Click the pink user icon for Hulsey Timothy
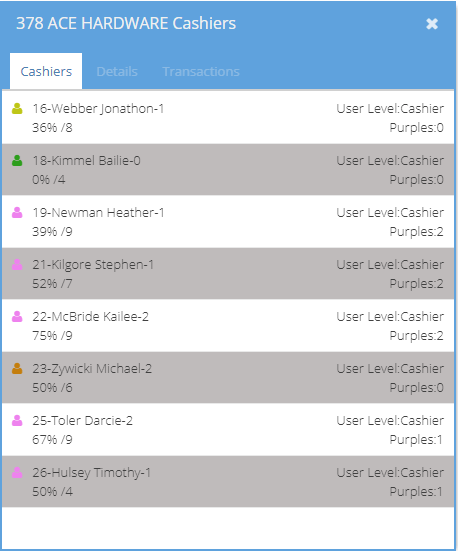Viewport: 458px width, 551px height. 17,473
